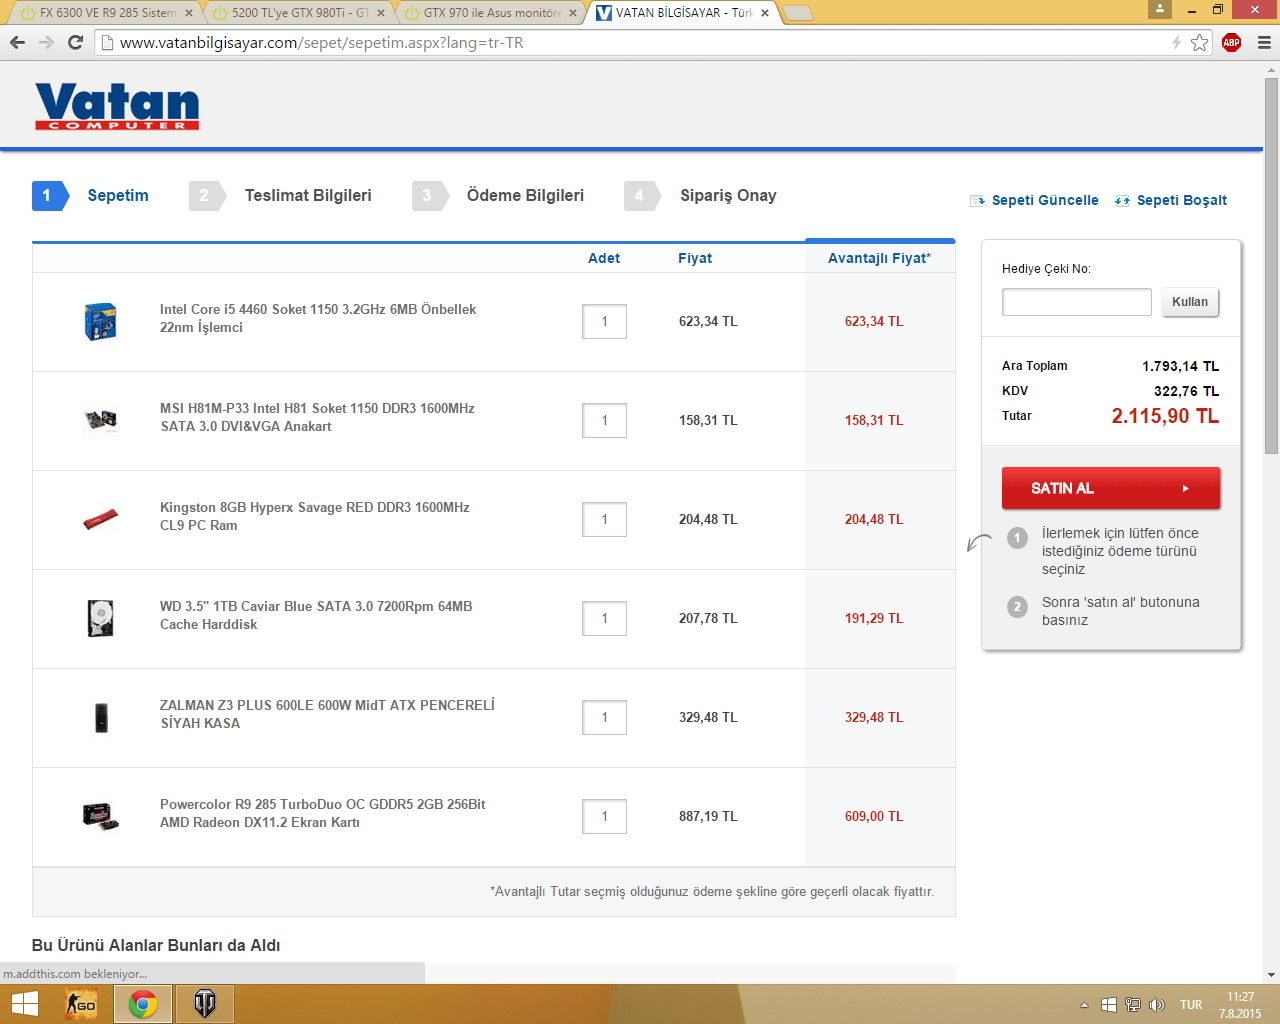Focus the Hediye Çeki No input field
This screenshot has width=1280, height=1024.
pos(1077,302)
